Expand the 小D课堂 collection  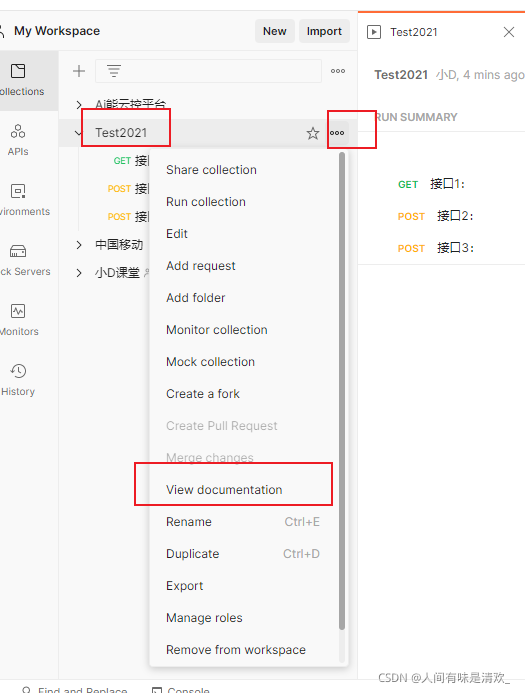click(79, 273)
